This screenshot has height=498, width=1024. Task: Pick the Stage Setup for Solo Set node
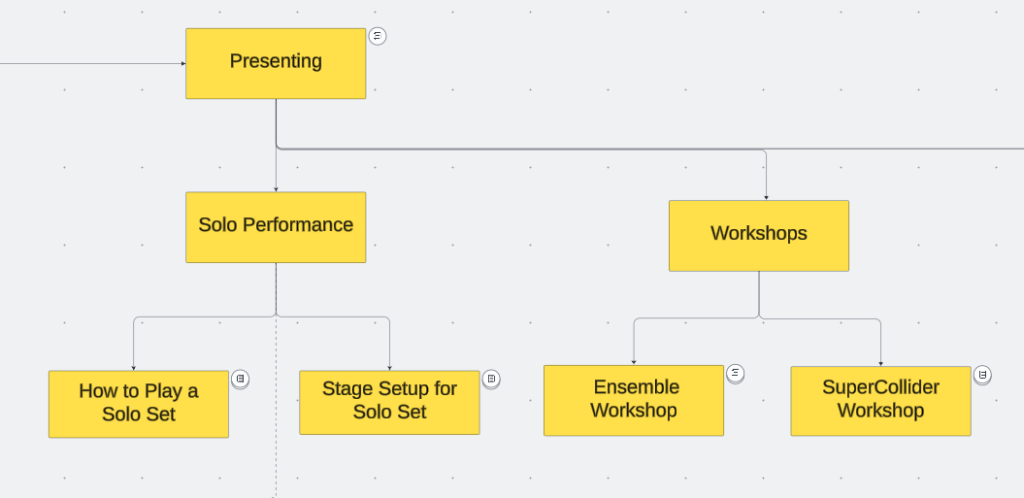(389, 402)
